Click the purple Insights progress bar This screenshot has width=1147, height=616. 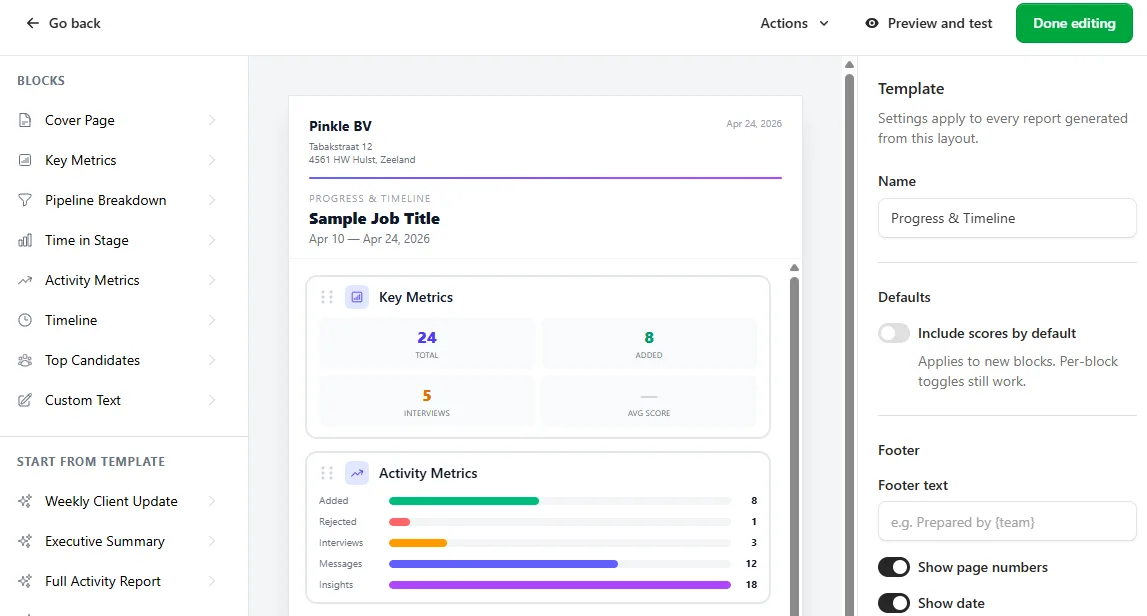(x=560, y=585)
